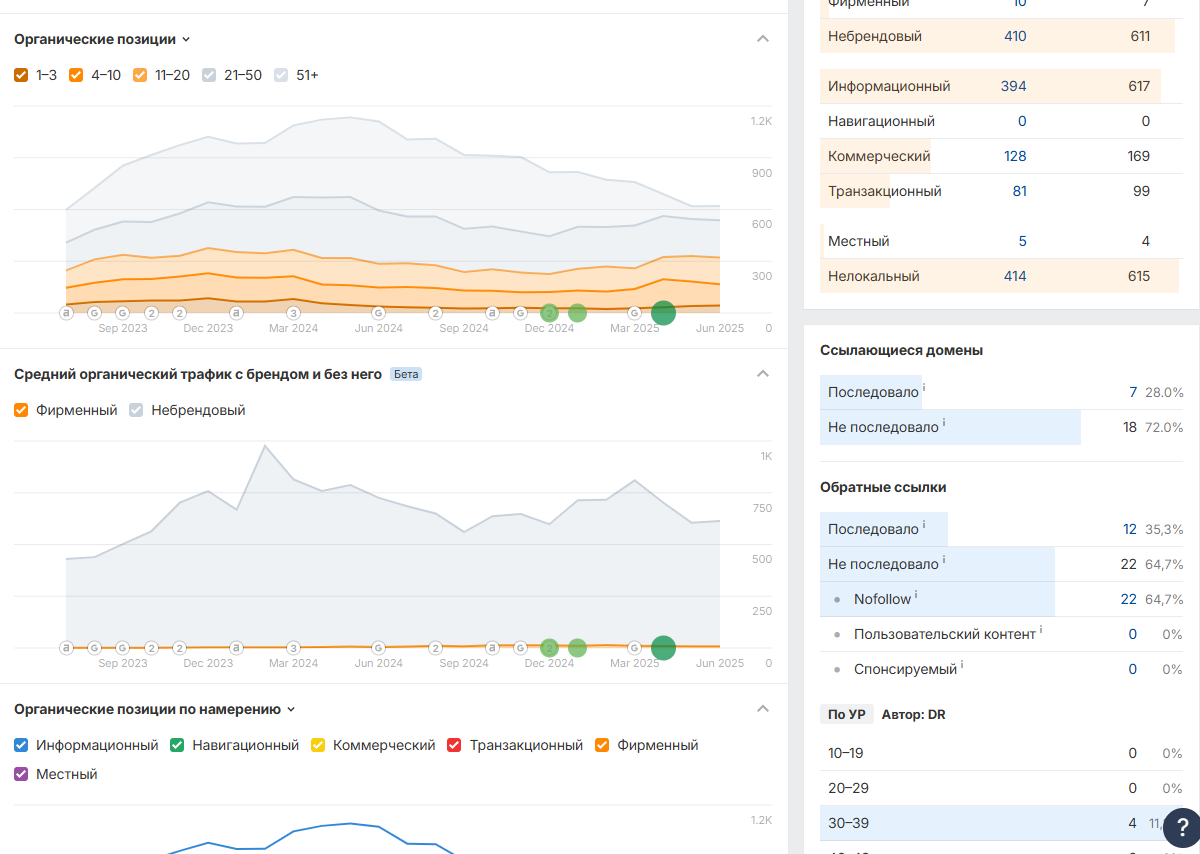Click info icon next to Спонсируемый

point(963,665)
